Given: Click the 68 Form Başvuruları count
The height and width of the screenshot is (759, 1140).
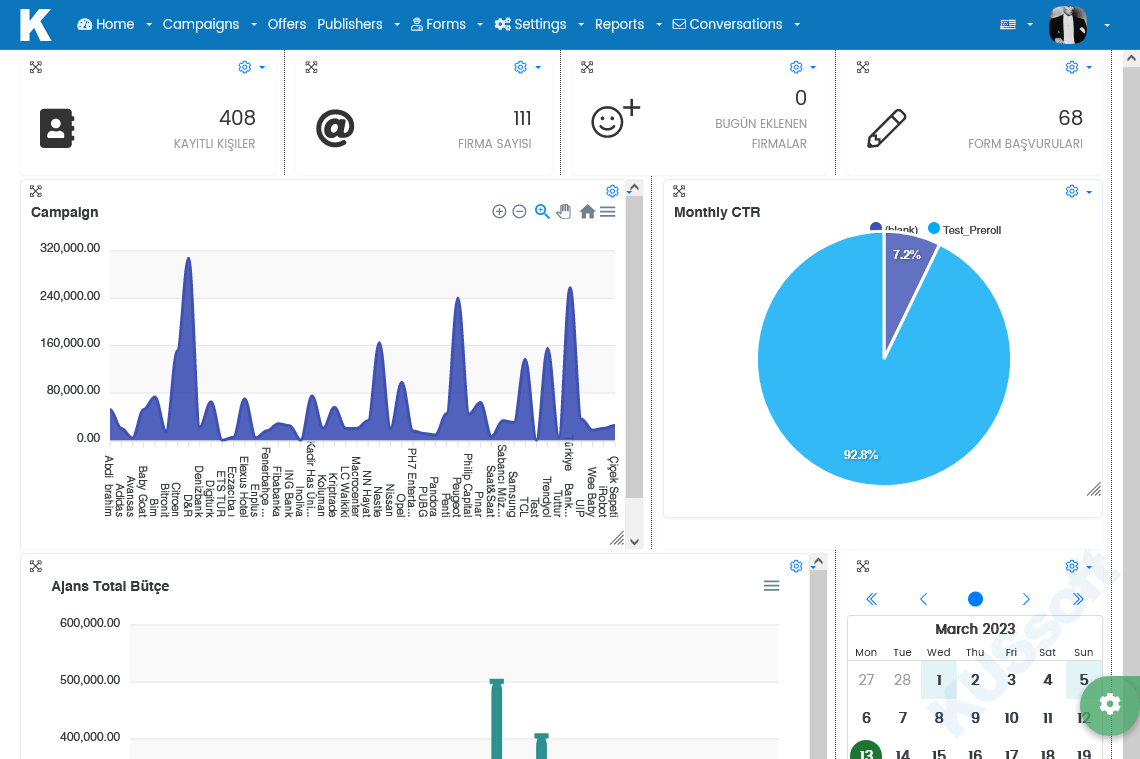Looking at the screenshot, I should pos(1070,118).
